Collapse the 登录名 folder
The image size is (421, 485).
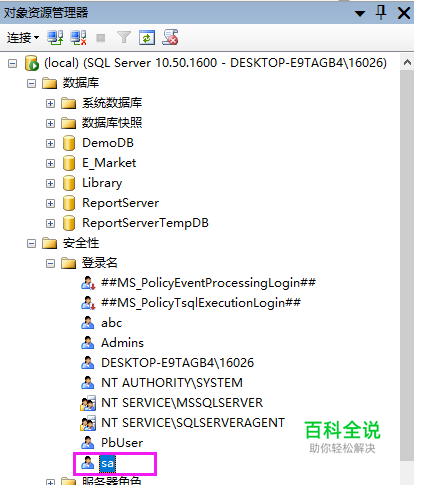coord(50,264)
